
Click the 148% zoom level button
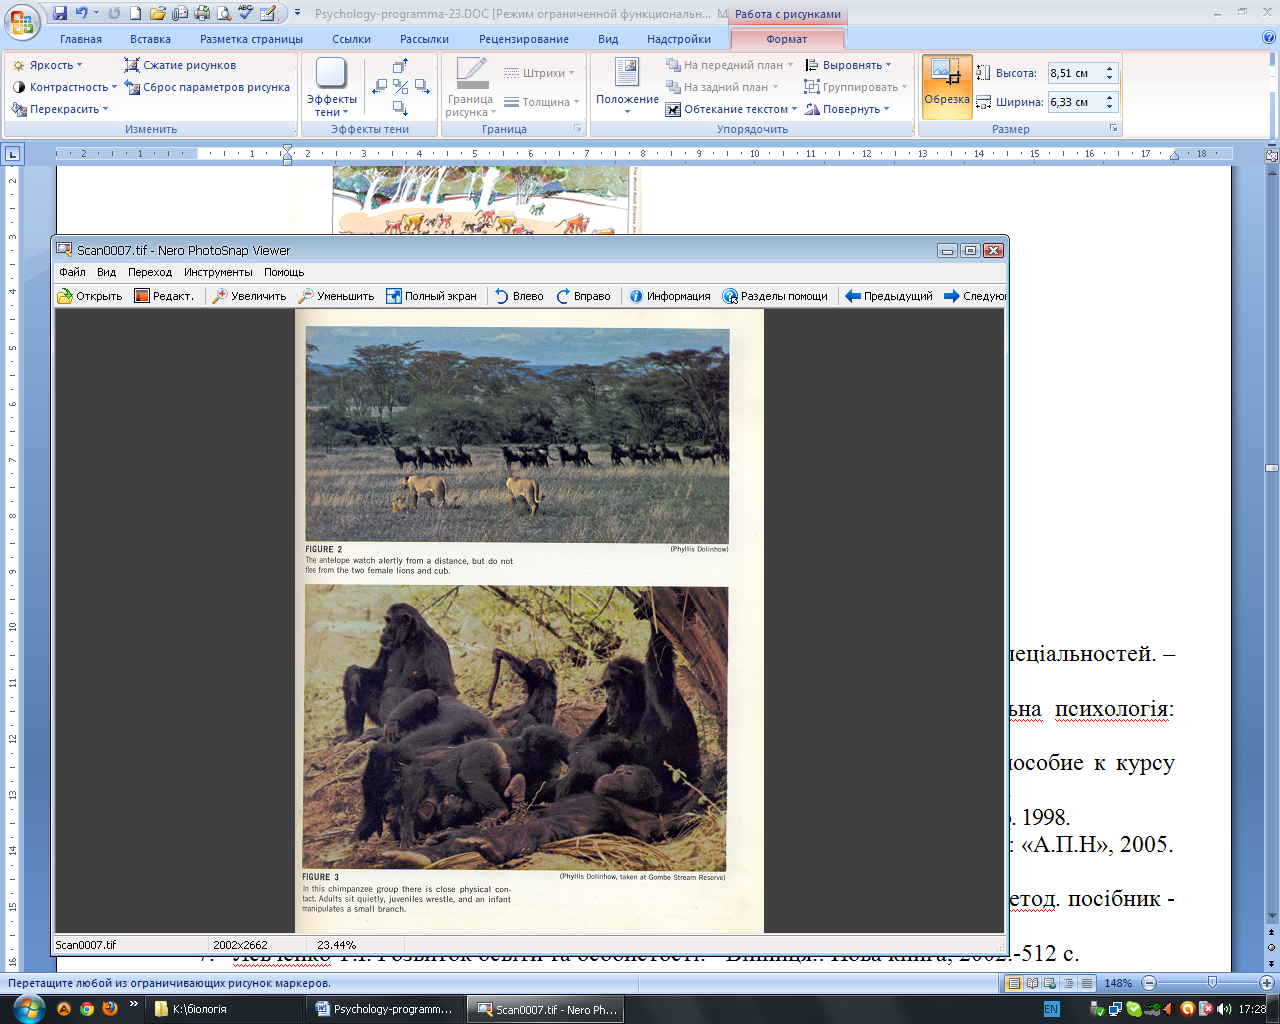click(x=1118, y=983)
